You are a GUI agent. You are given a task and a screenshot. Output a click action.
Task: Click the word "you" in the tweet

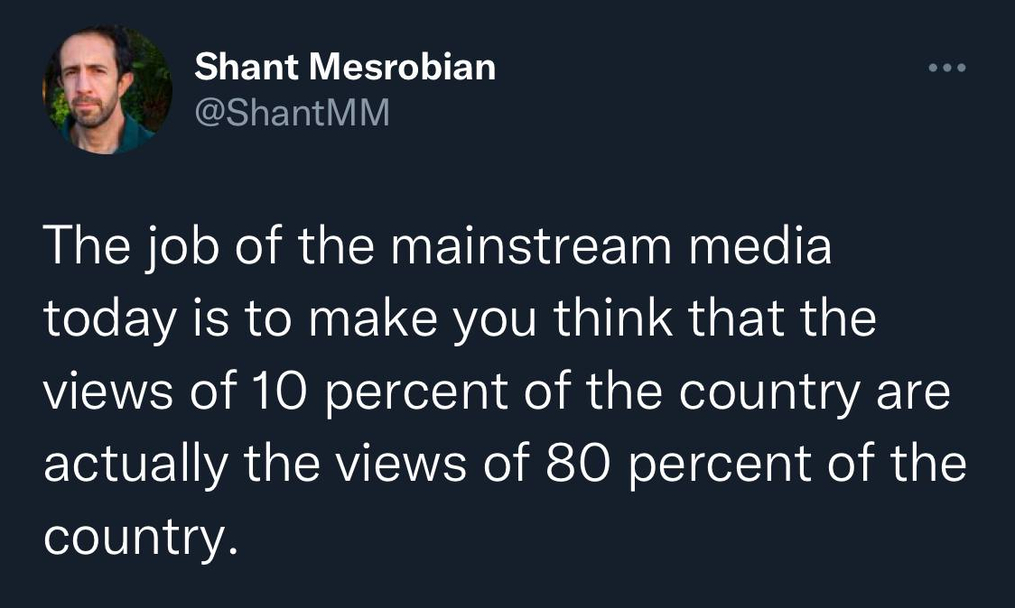click(495, 324)
